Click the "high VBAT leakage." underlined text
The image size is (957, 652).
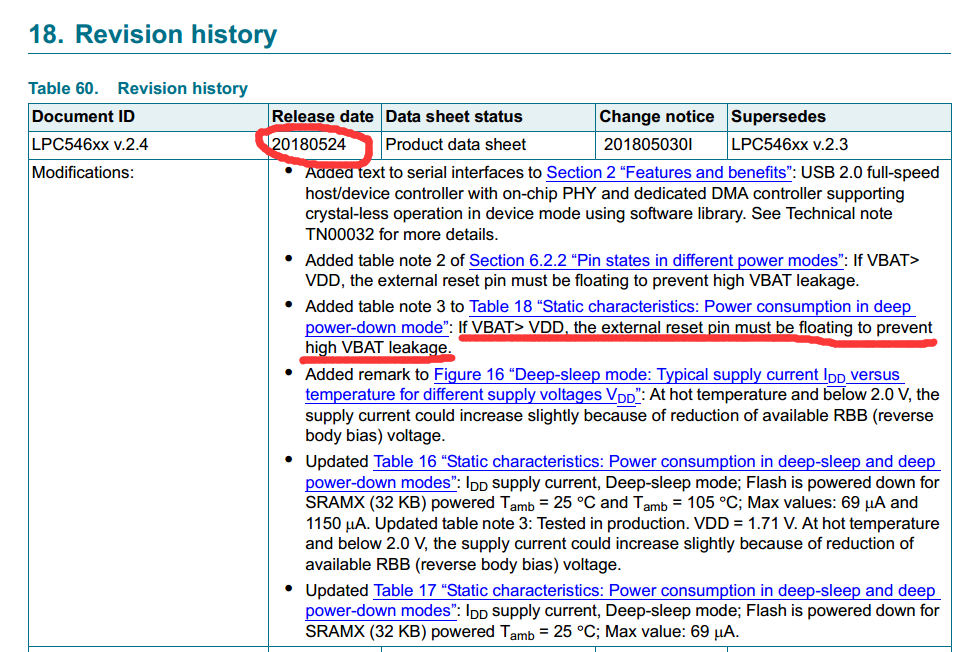[378, 347]
